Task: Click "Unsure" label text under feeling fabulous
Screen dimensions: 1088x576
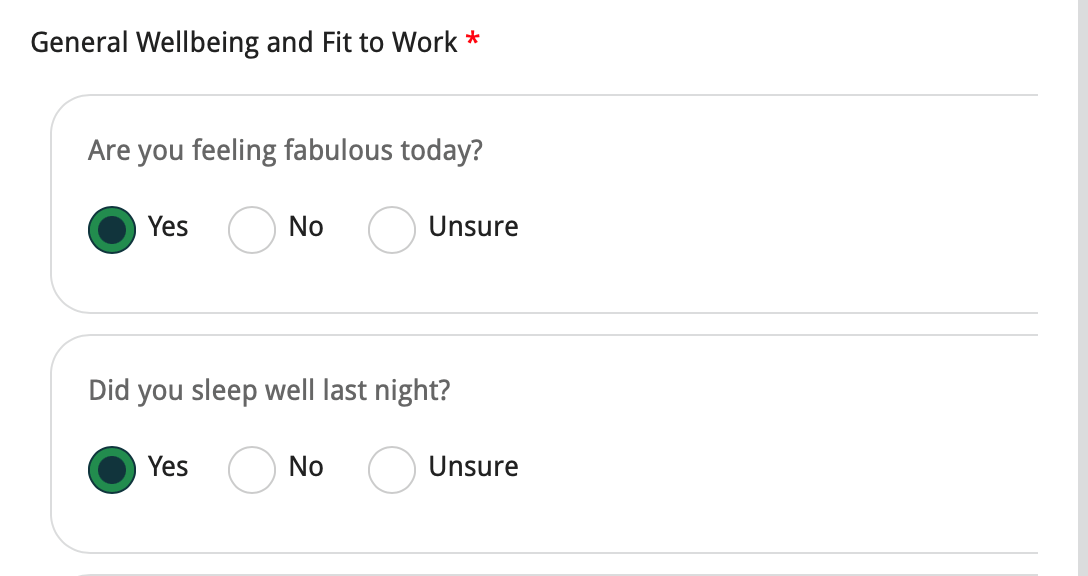Action: (473, 227)
